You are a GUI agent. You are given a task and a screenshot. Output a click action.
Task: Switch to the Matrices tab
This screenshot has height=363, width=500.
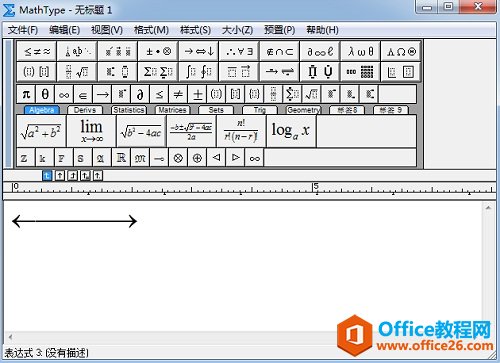(172, 110)
